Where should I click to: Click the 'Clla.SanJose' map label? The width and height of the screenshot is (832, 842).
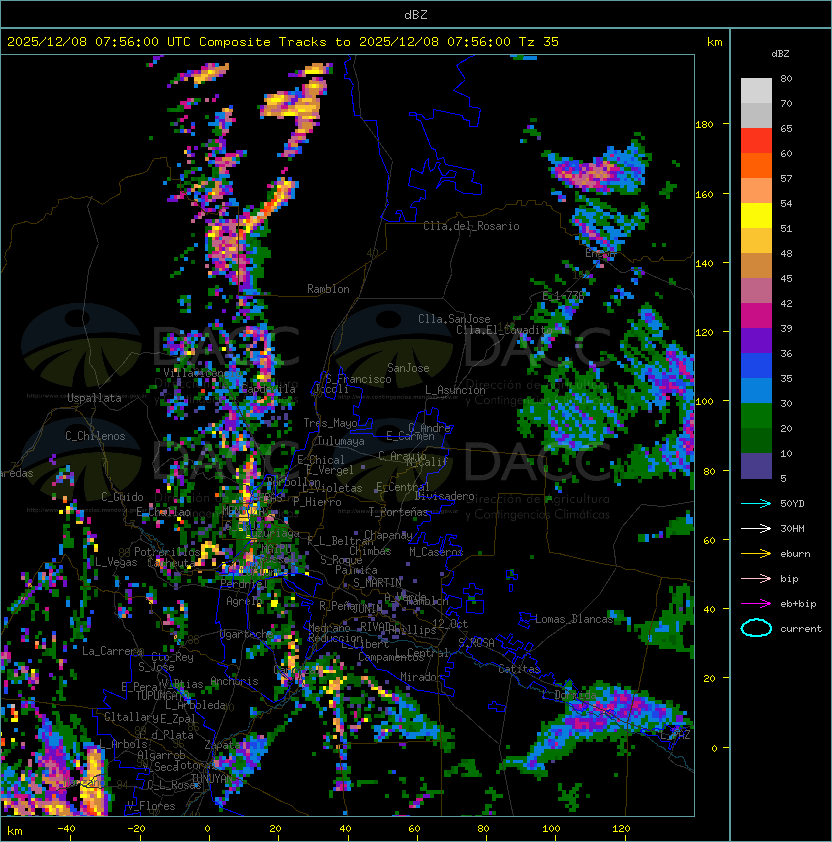[454, 319]
